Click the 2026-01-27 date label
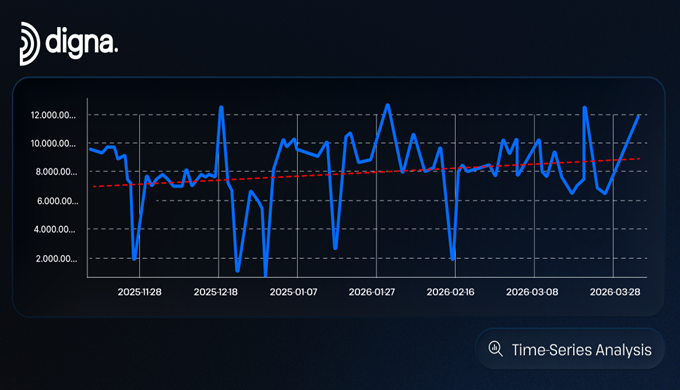This screenshot has width=680, height=390. point(372,292)
